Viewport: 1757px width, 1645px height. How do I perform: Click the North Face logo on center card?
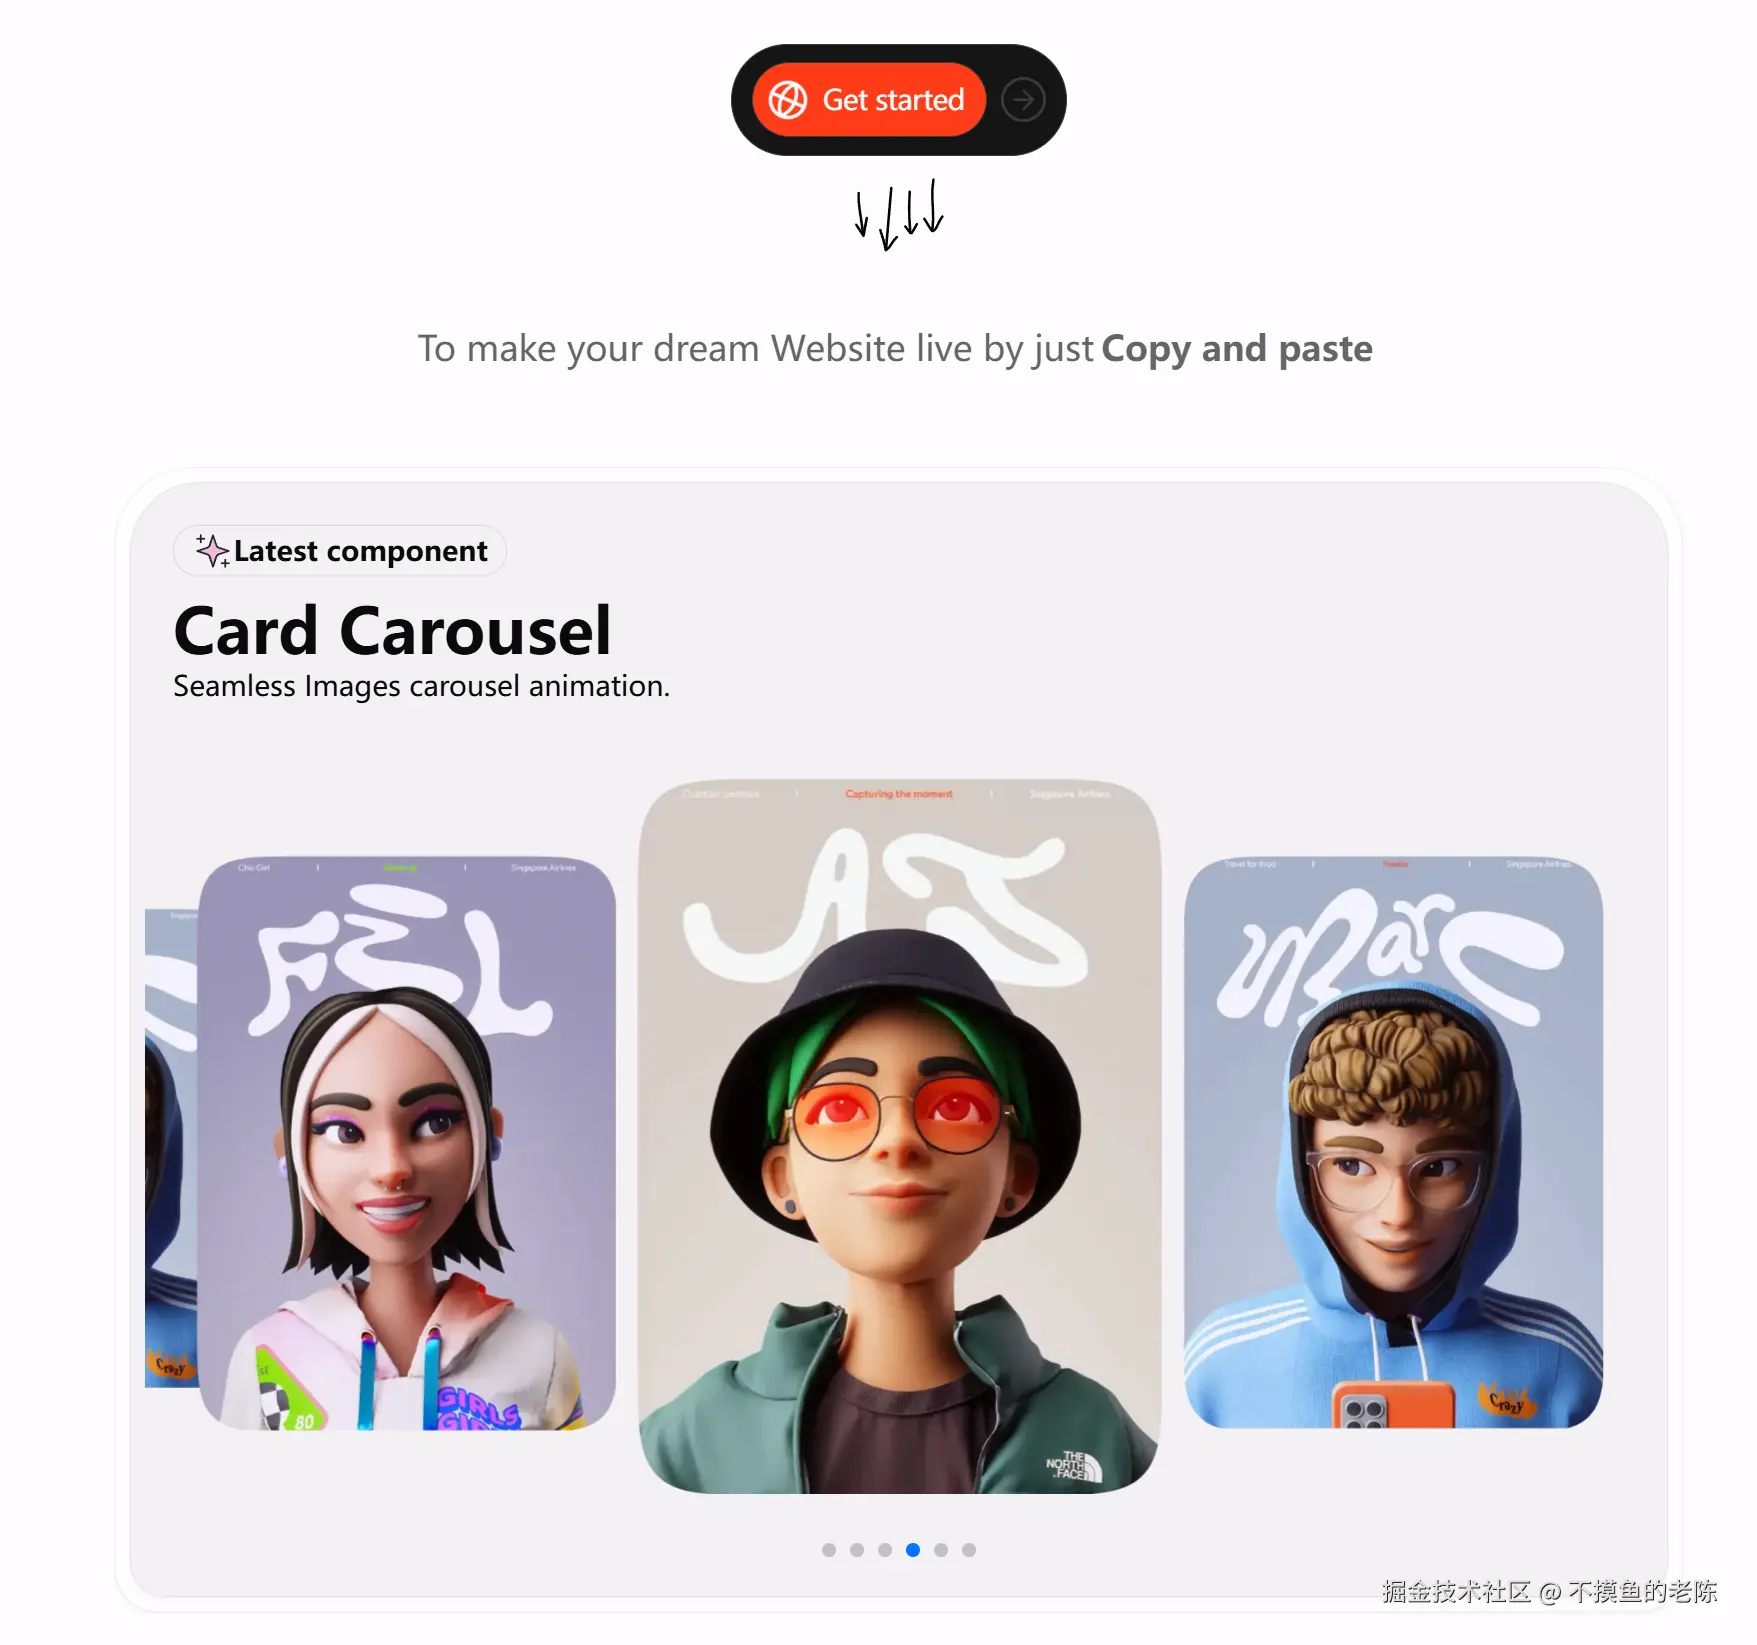click(1074, 1466)
